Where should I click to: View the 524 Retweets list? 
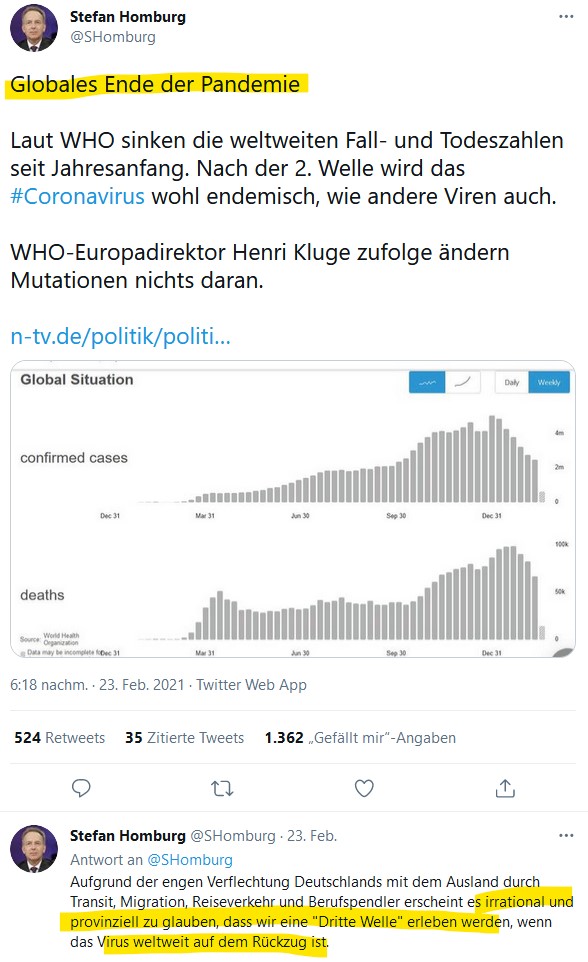(x=60, y=737)
